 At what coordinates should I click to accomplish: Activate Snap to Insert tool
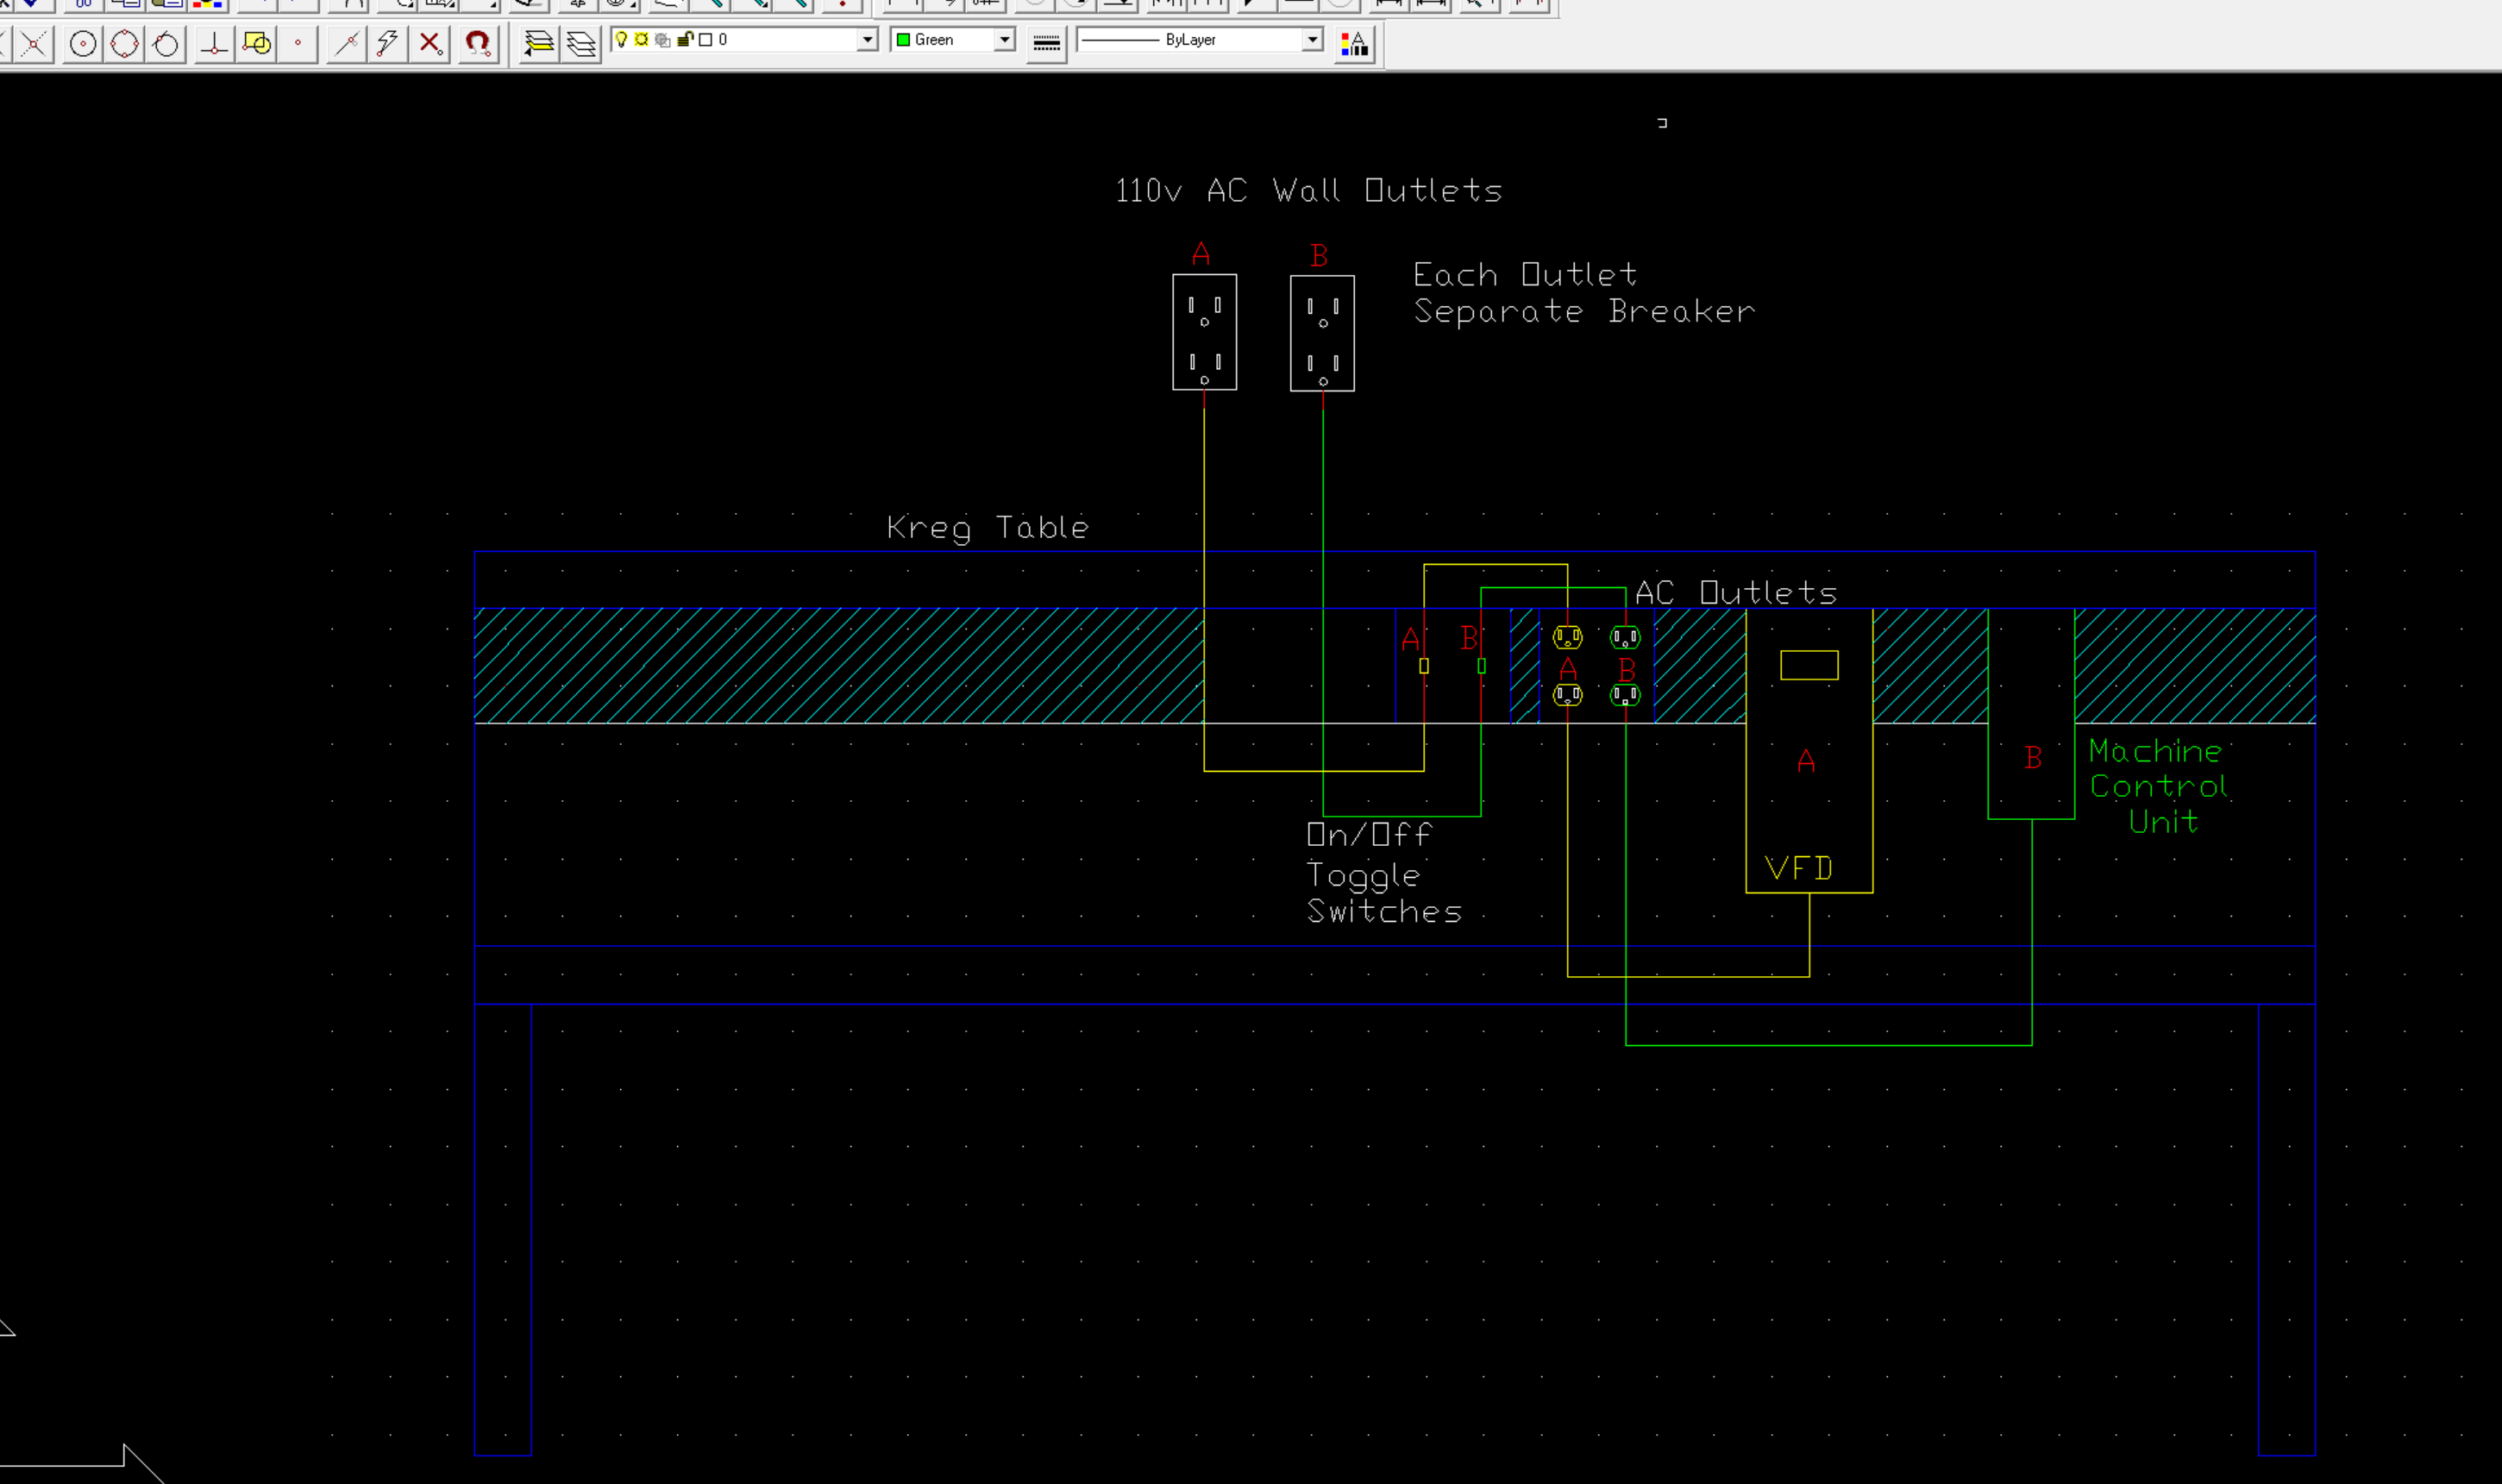click(x=257, y=44)
